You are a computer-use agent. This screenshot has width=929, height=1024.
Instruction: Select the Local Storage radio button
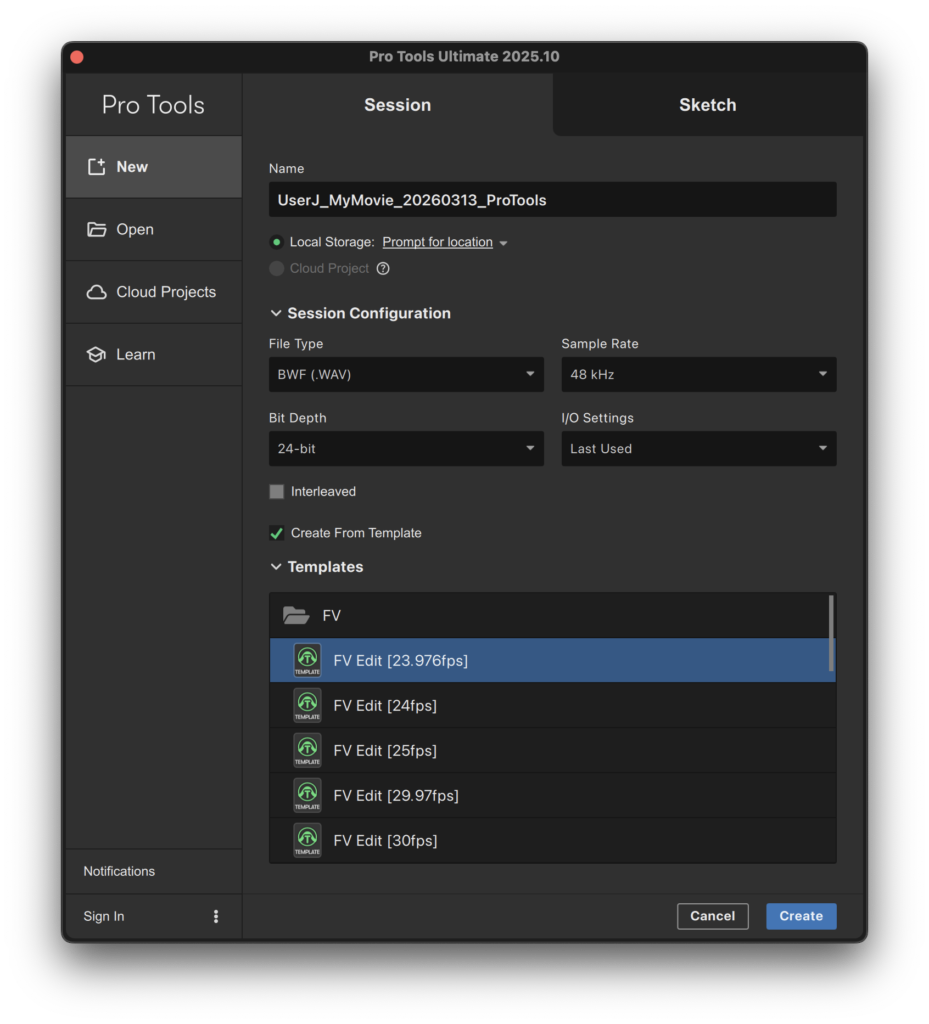(277, 242)
